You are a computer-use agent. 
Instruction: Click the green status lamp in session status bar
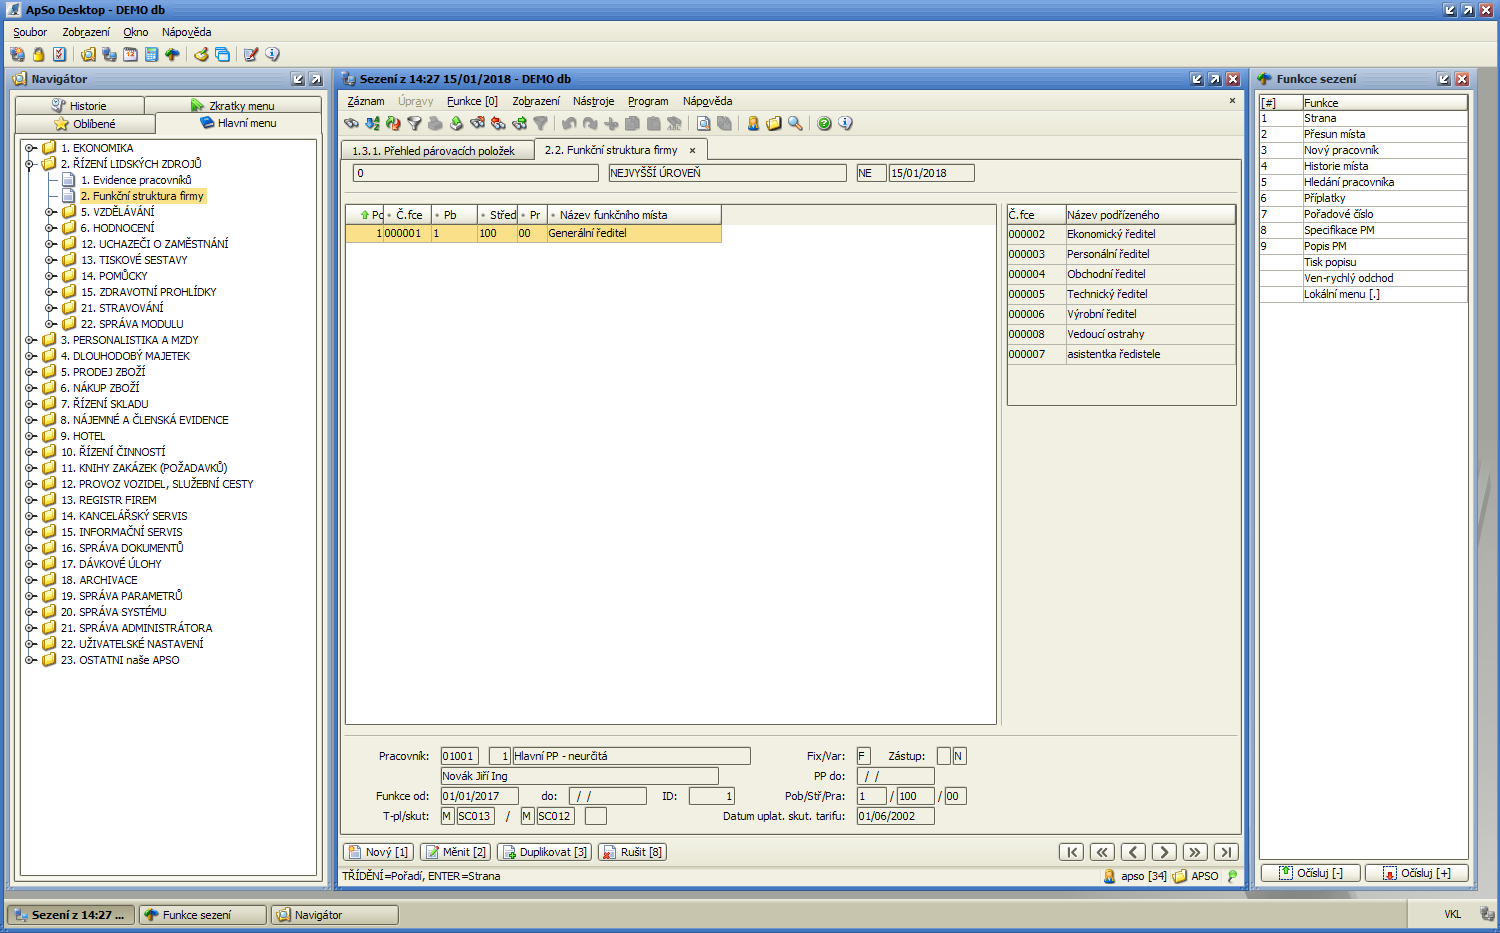coord(1232,876)
